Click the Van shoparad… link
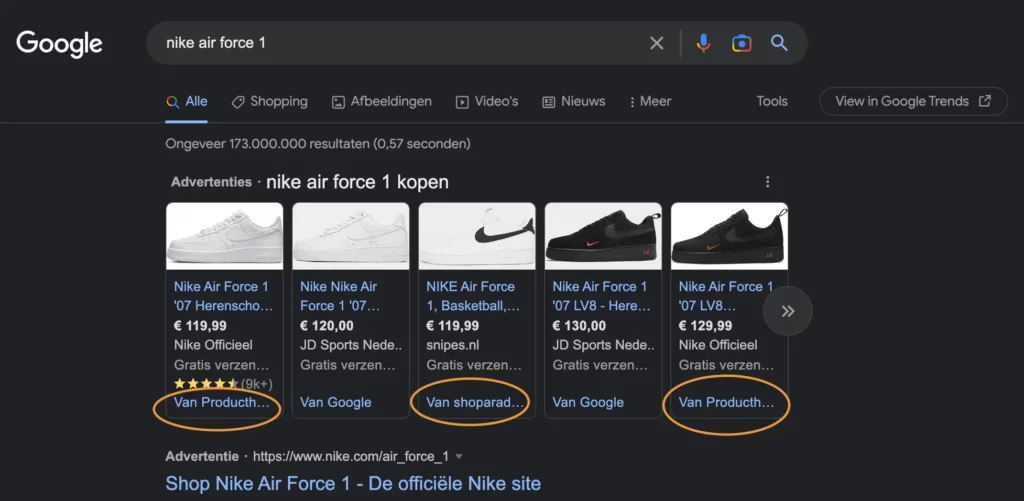Screen dimensions: 1024x501 tap(475, 402)
